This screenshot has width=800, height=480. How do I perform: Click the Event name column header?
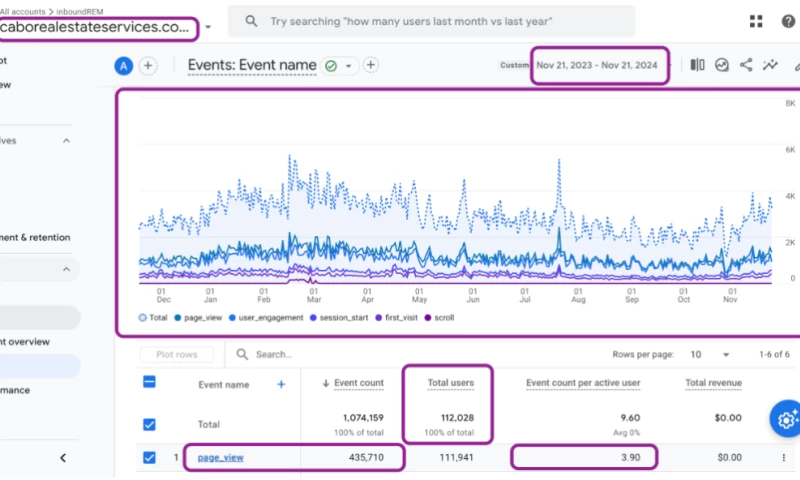click(x=223, y=385)
